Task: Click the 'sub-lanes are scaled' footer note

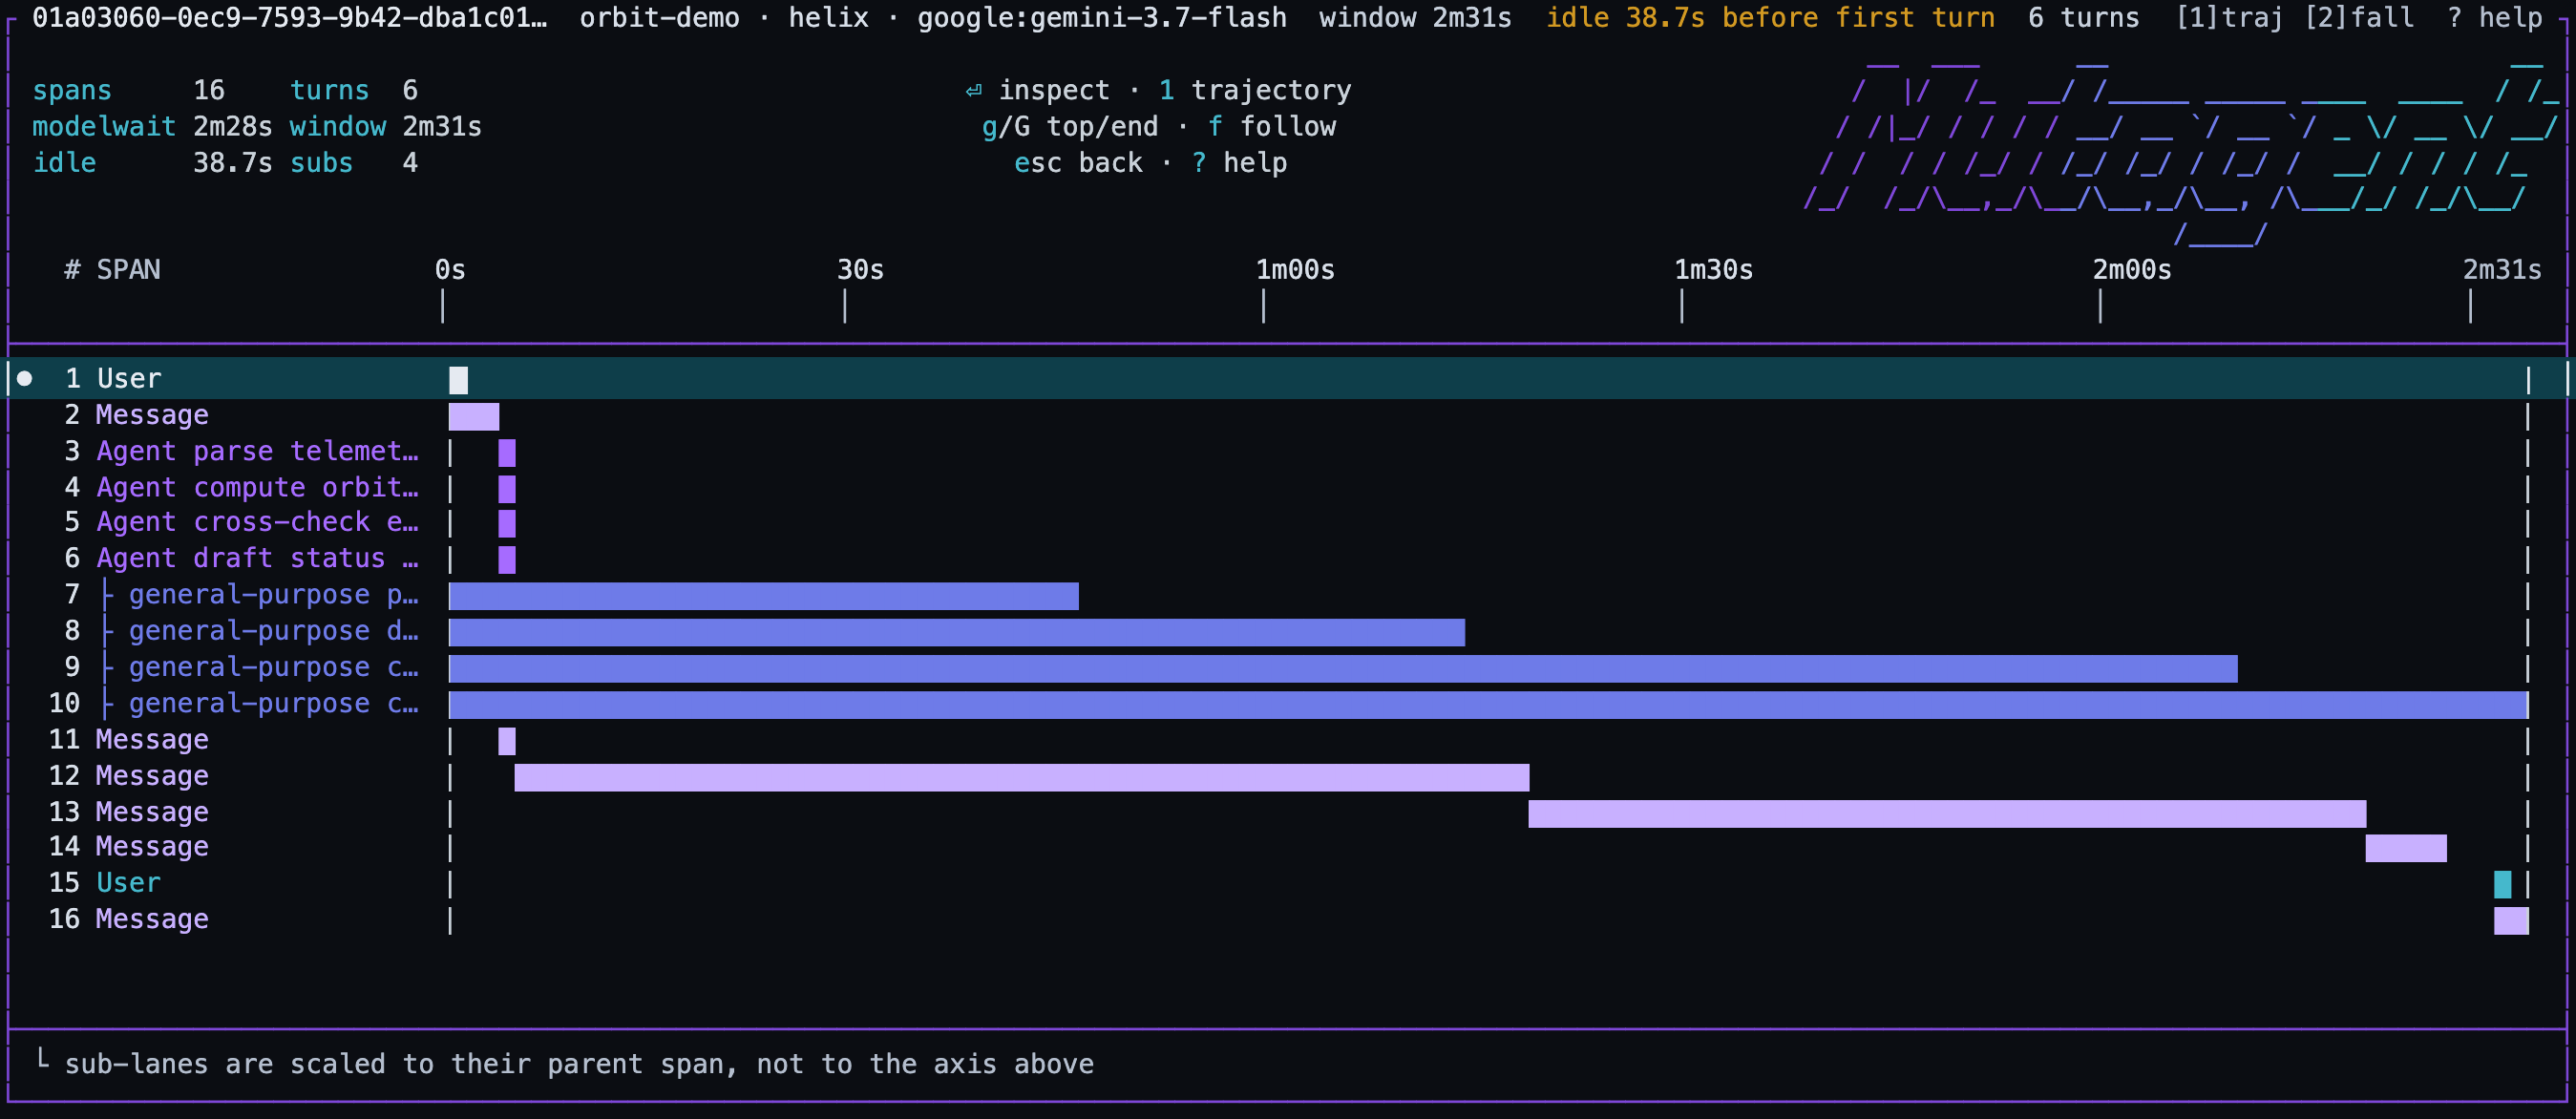Action: click(579, 1064)
